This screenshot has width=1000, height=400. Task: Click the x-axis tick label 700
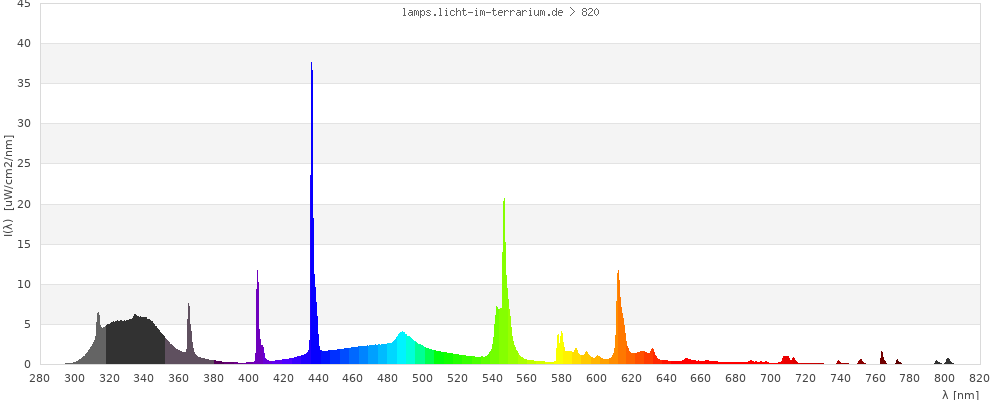click(770, 378)
